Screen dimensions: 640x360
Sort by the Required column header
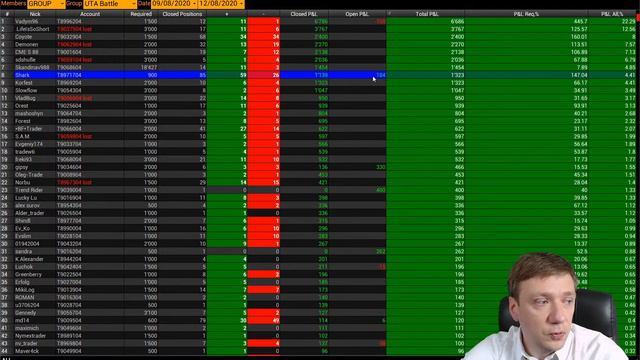[141, 14]
